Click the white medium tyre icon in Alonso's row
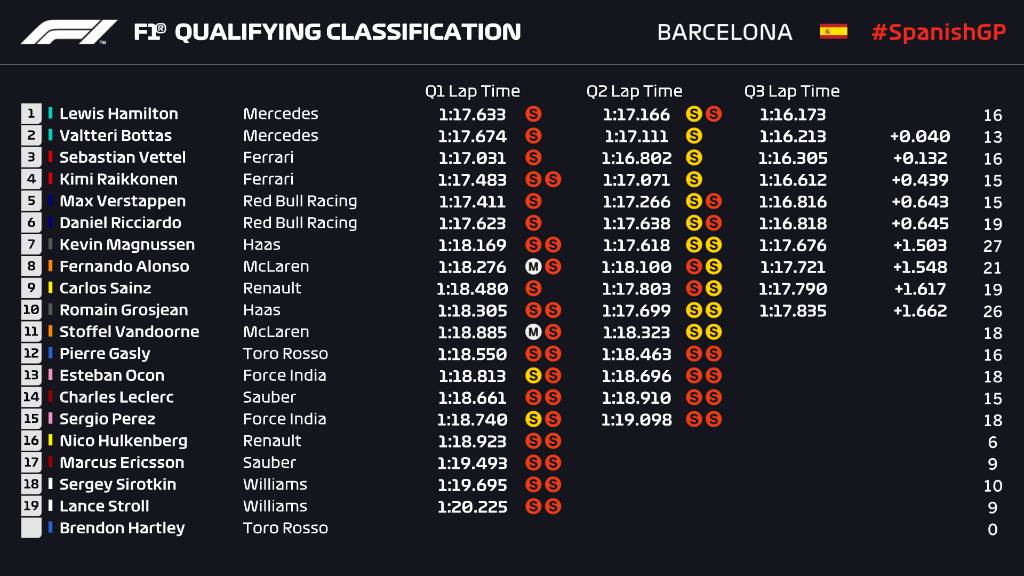 [x=533, y=267]
